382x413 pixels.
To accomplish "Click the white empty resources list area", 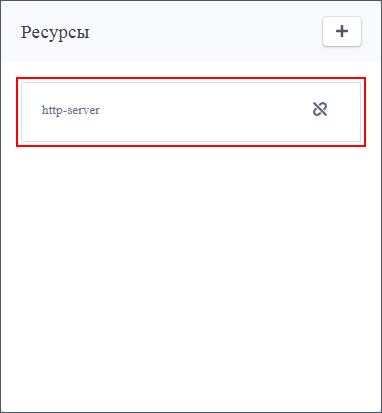I will coord(191,277).
